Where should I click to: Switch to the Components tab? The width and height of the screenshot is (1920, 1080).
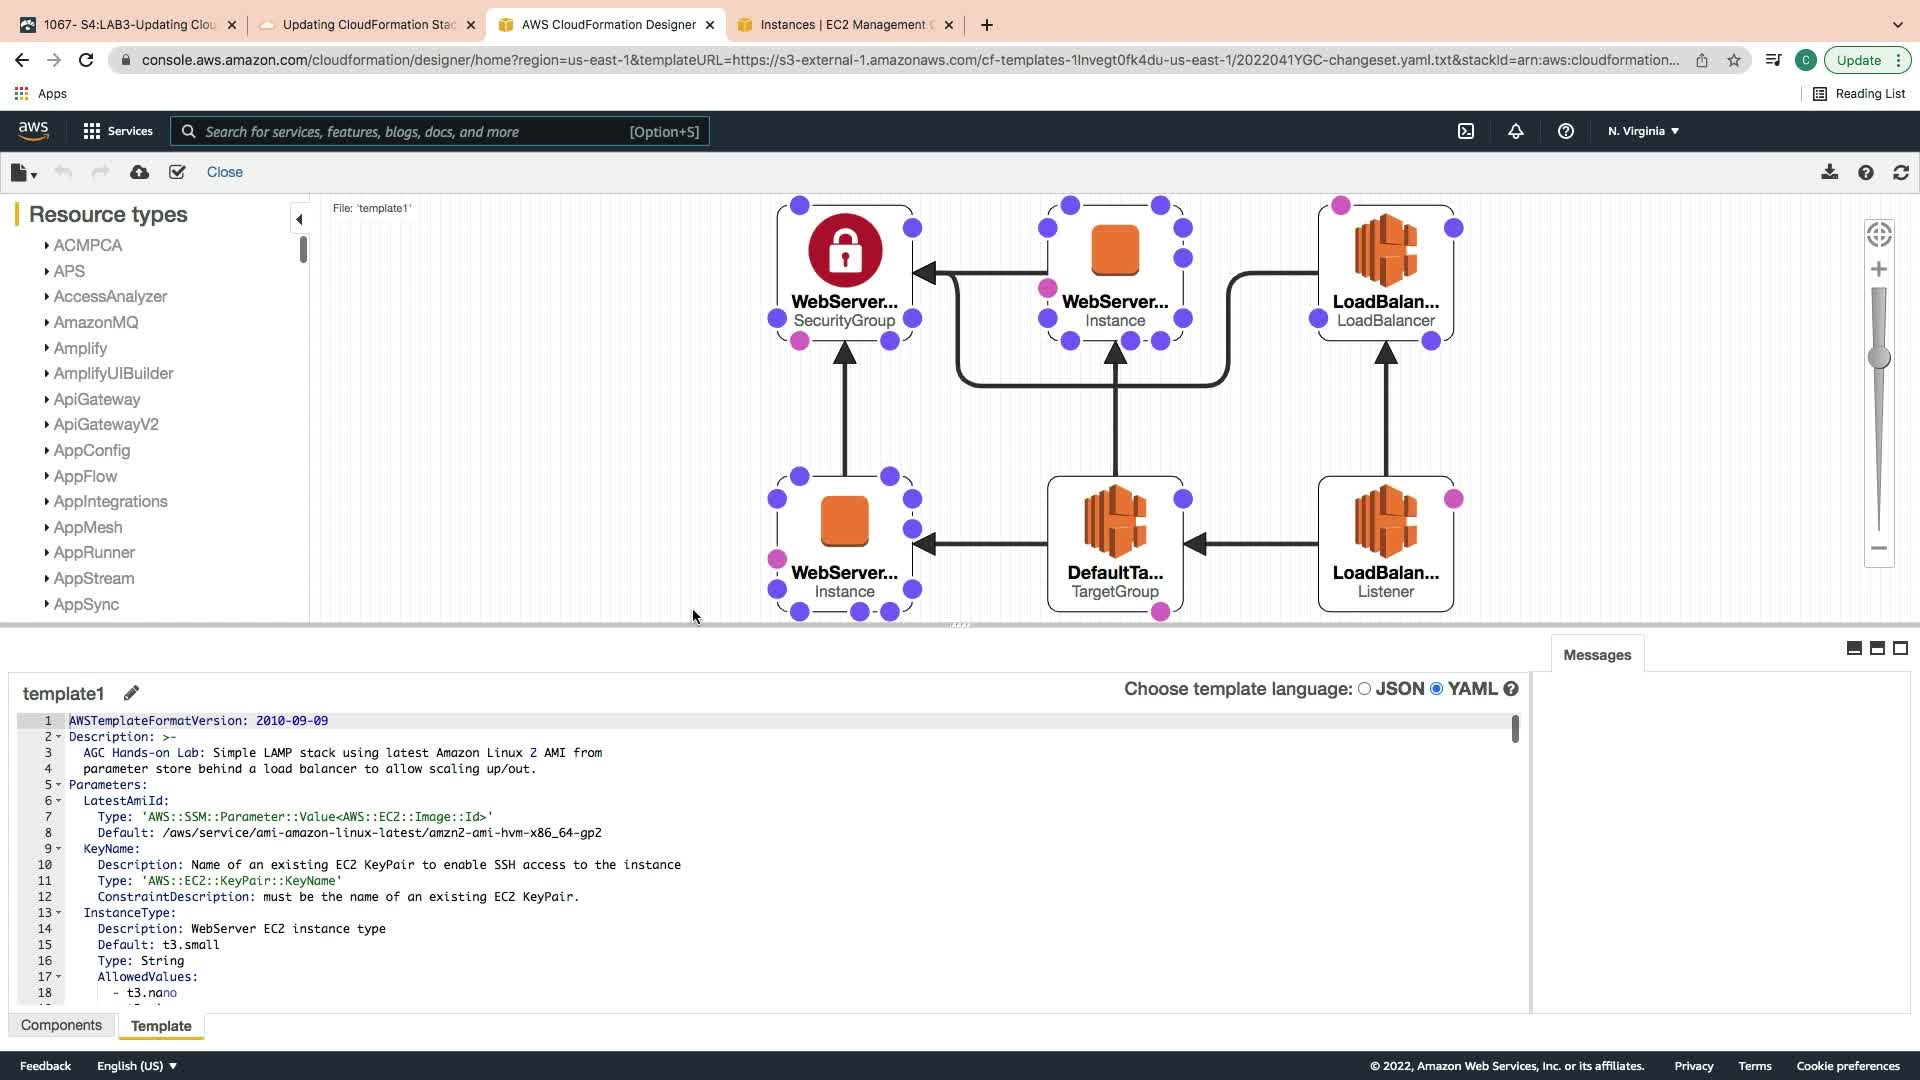click(x=61, y=1025)
